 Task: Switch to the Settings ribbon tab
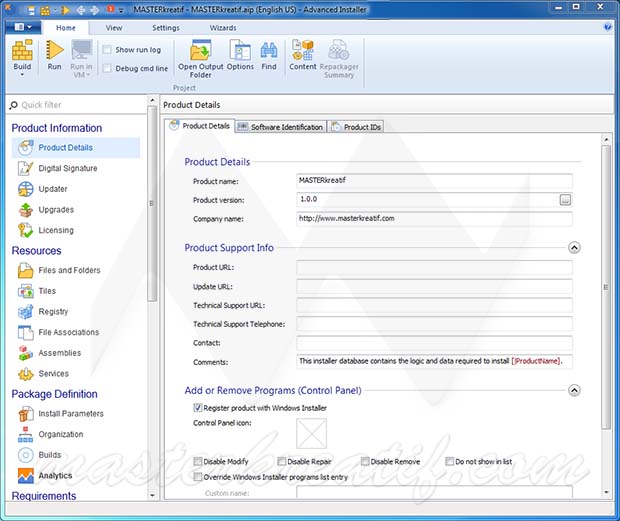[x=166, y=28]
